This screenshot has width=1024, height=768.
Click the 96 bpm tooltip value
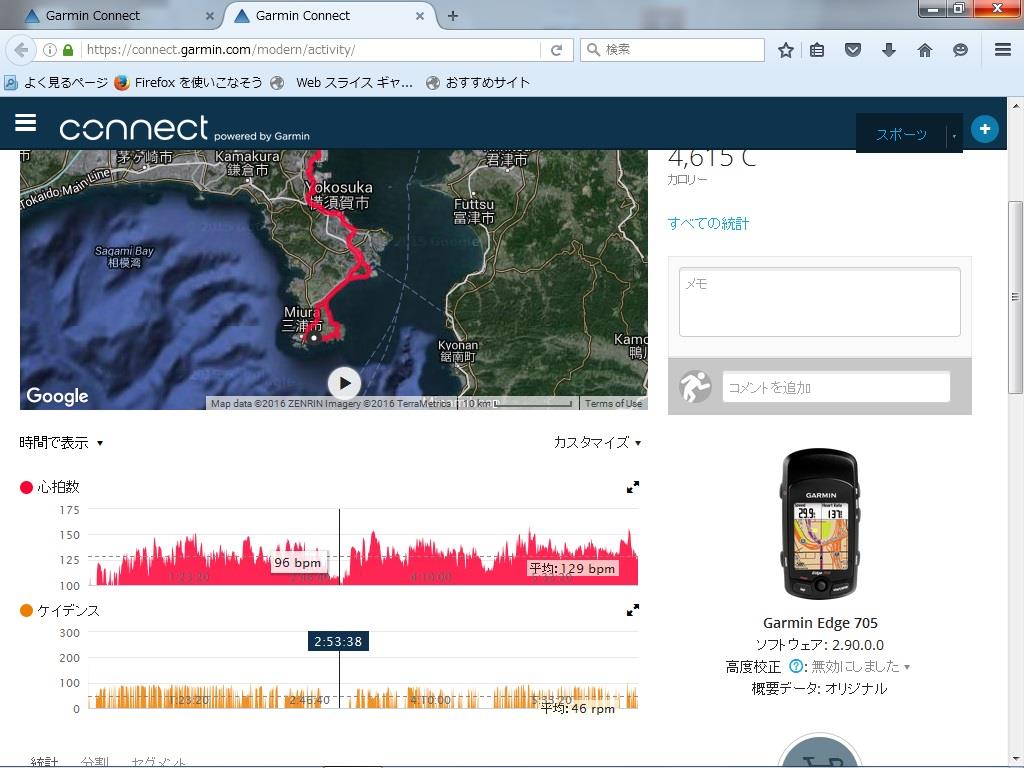click(x=297, y=562)
